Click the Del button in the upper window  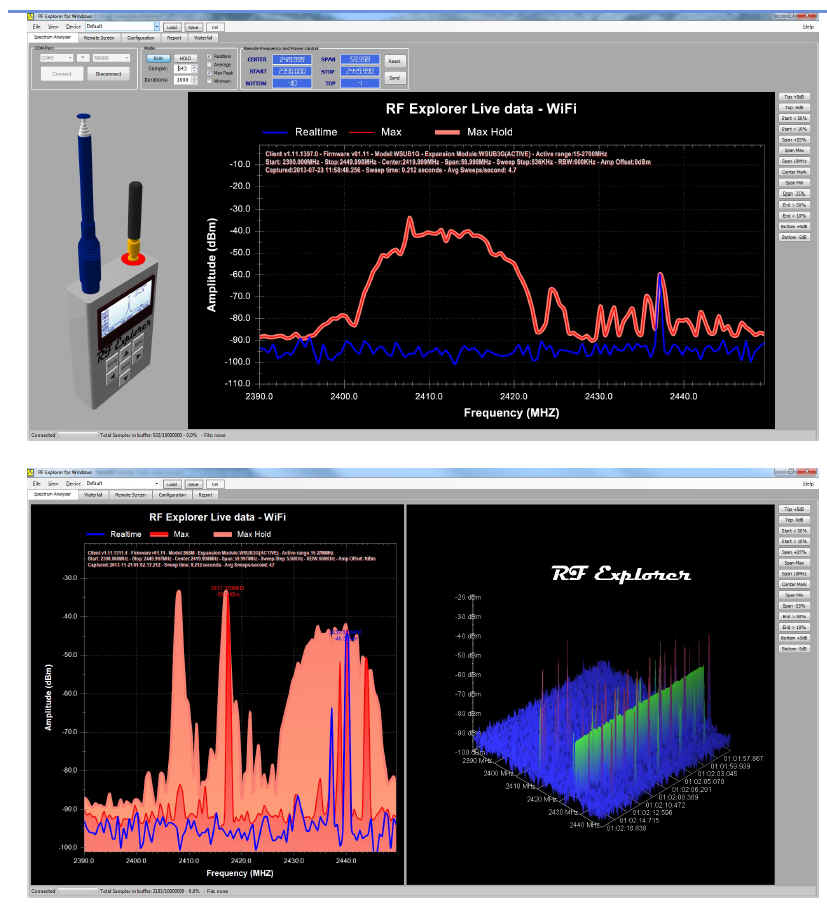click(x=215, y=27)
